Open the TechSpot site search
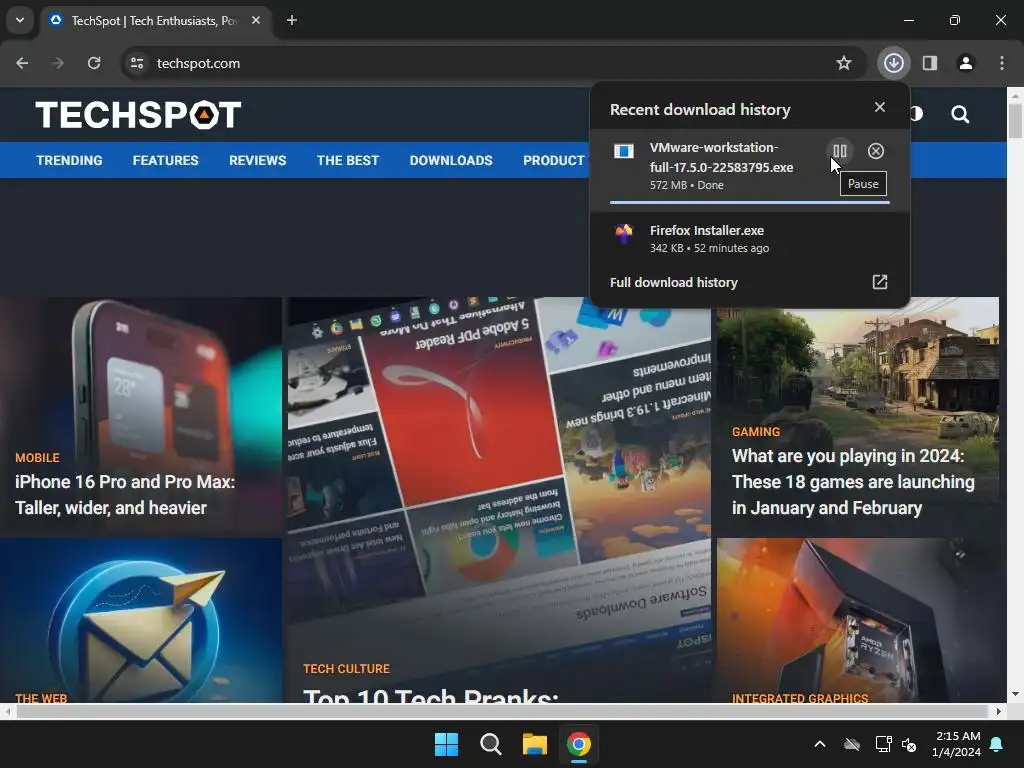This screenshot has width=1024, height=768. coord(960,115)
